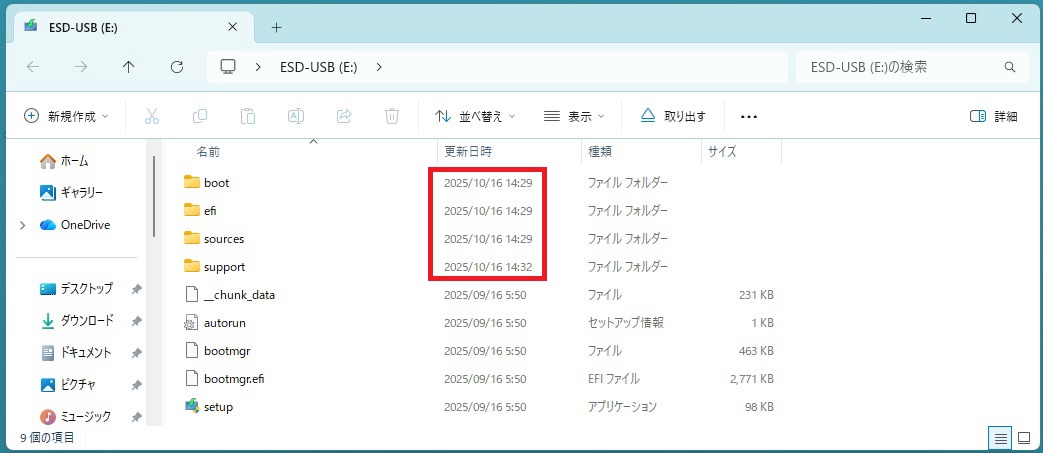
Task: Open the 新規作成 dropdown menu
Action: point(66,116)
